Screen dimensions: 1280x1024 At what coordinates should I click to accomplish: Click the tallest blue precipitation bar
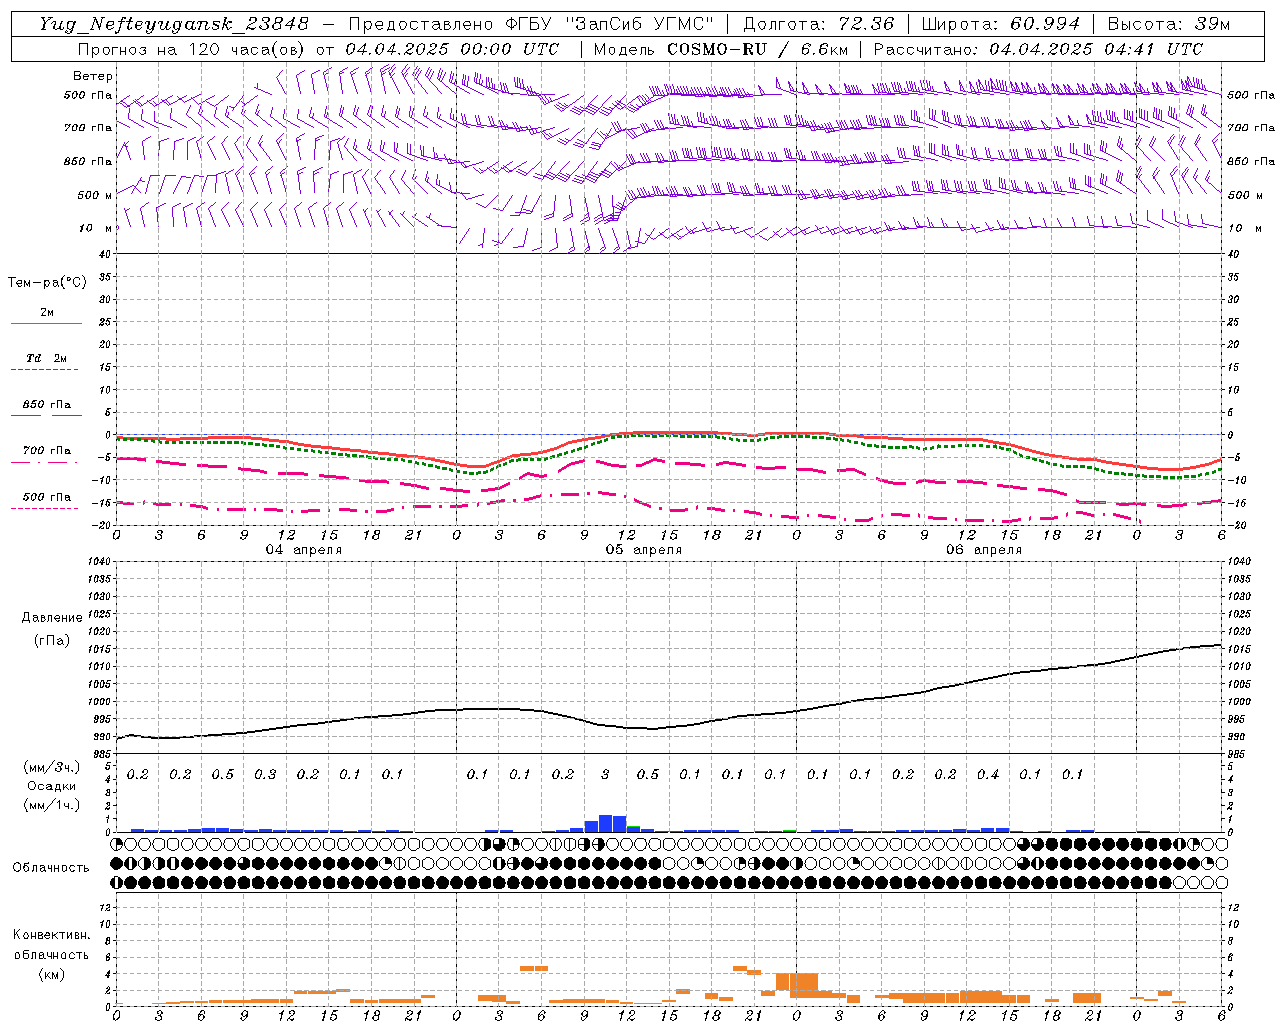605,824
